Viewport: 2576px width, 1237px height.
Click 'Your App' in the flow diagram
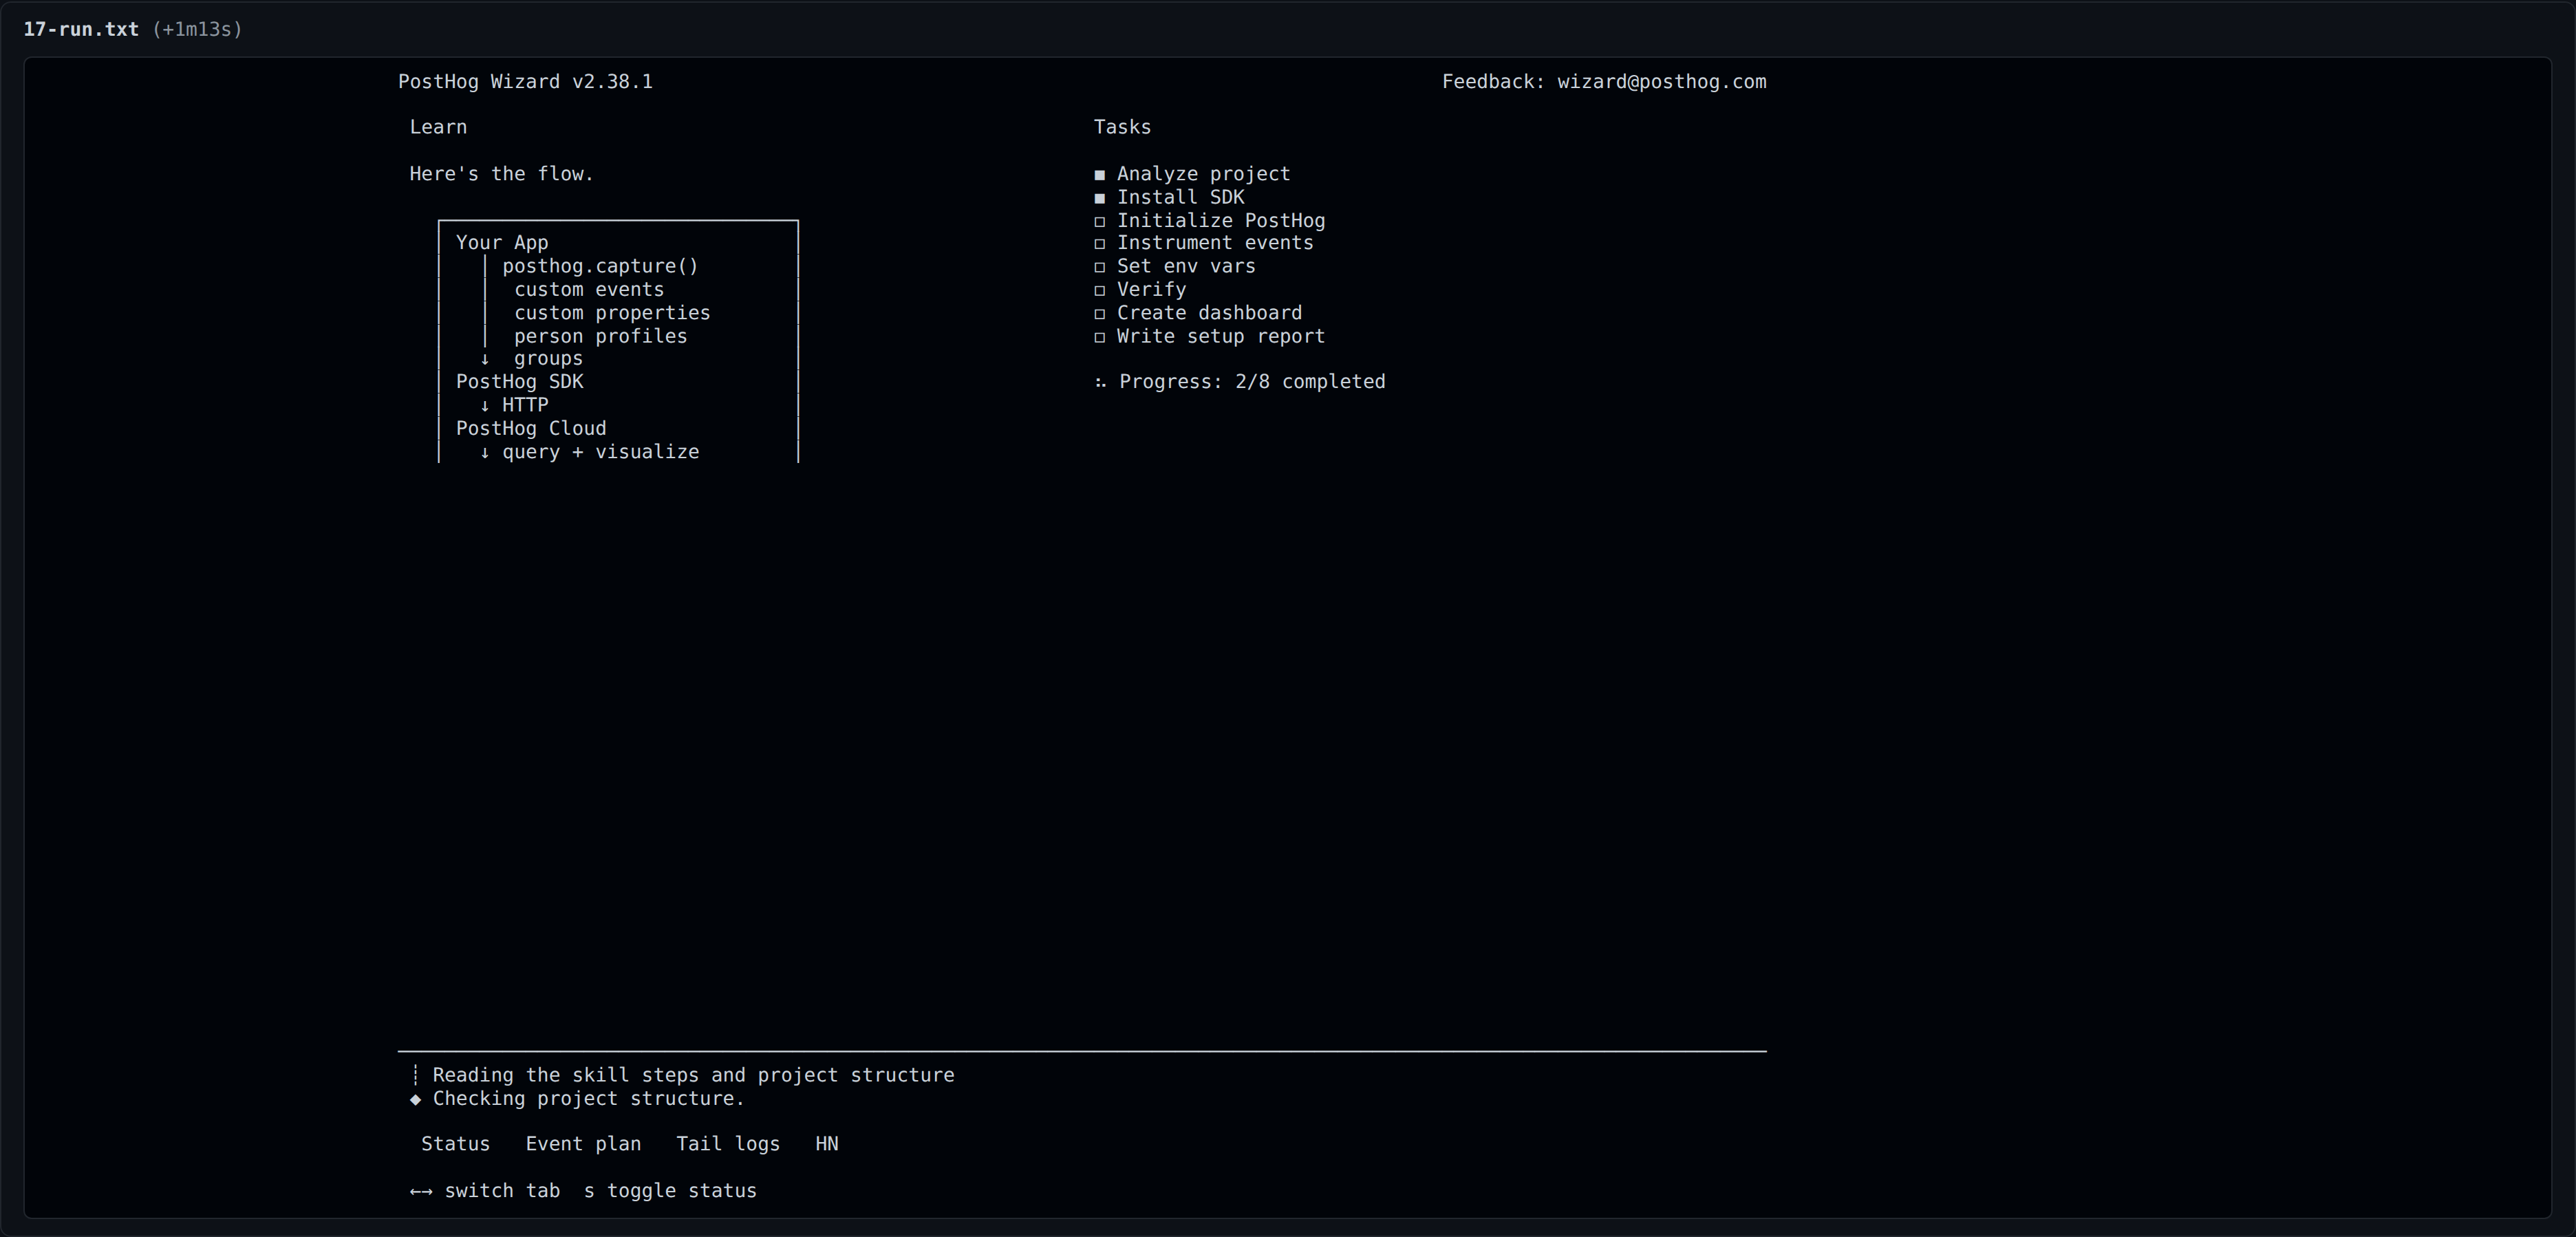[x=502, y=243]
